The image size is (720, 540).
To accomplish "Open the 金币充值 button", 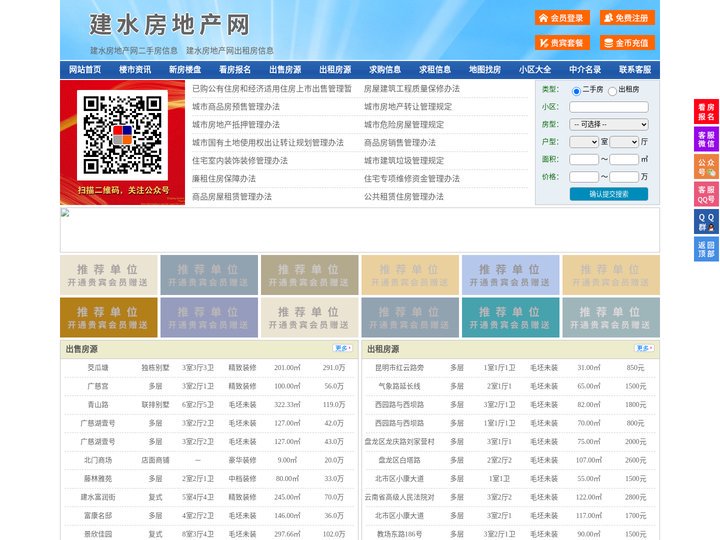I will click(627, 43).
